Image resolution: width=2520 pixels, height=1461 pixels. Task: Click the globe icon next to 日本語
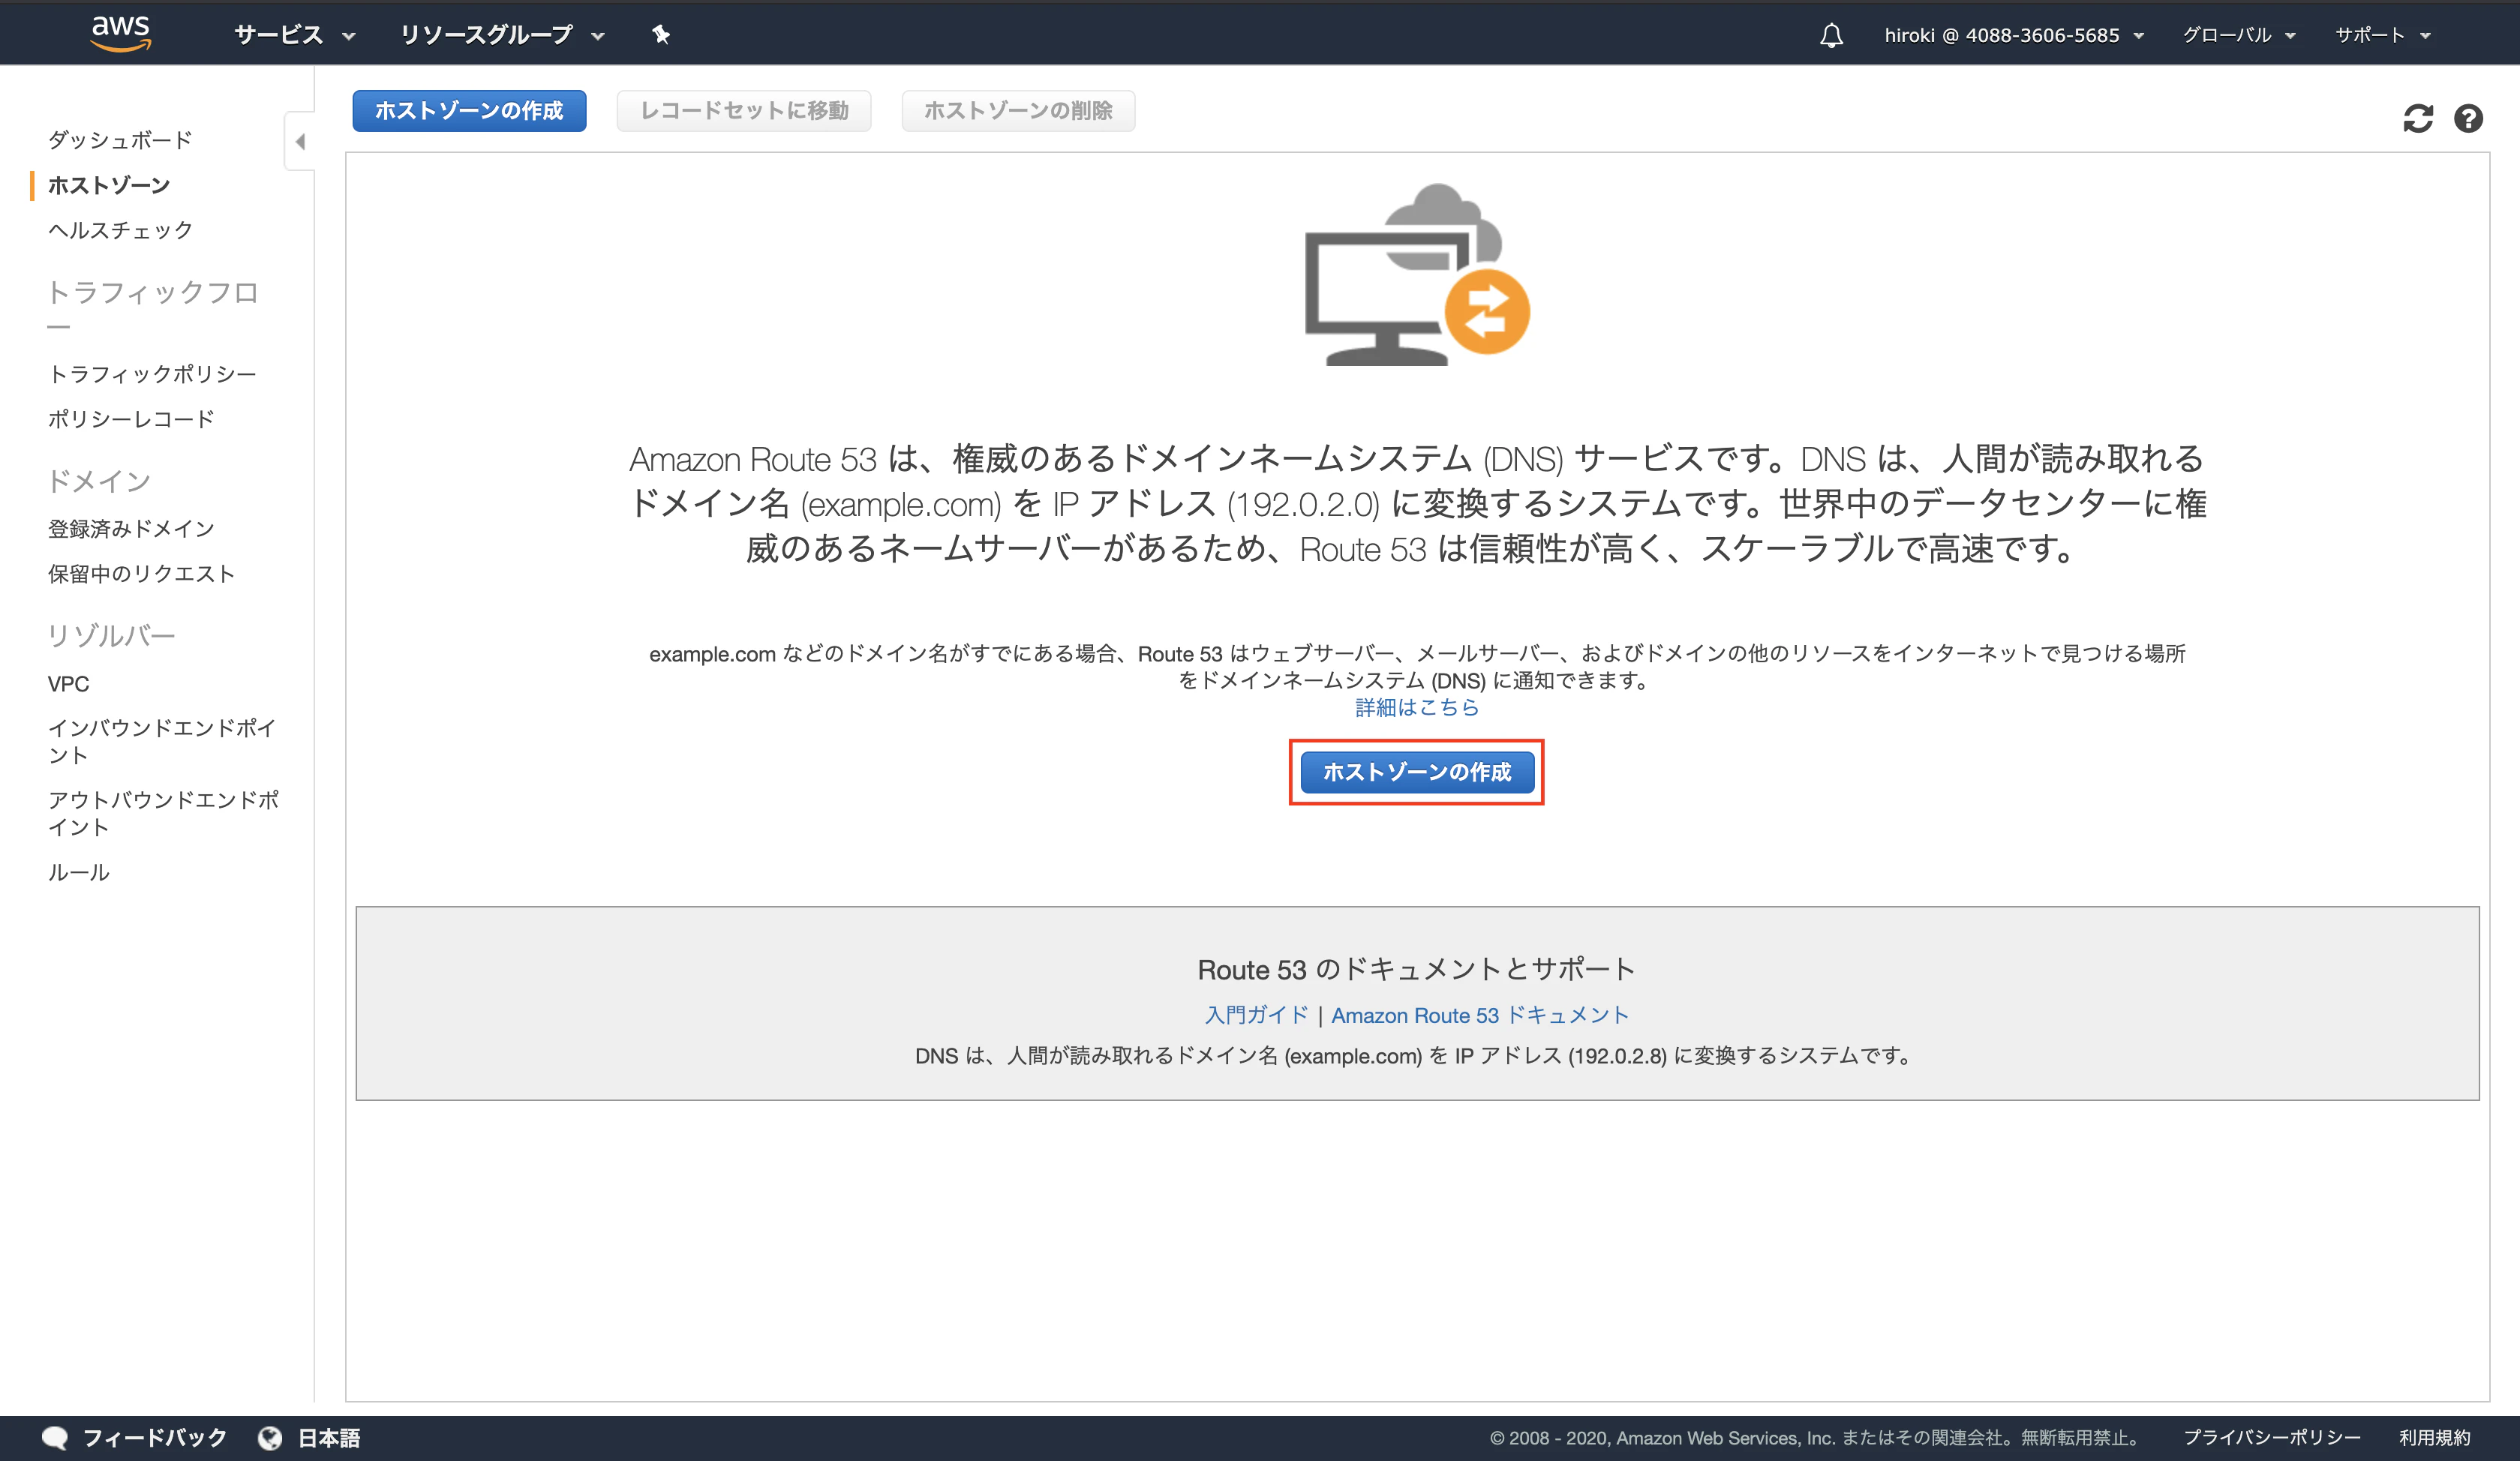[x=271, y=1437]
